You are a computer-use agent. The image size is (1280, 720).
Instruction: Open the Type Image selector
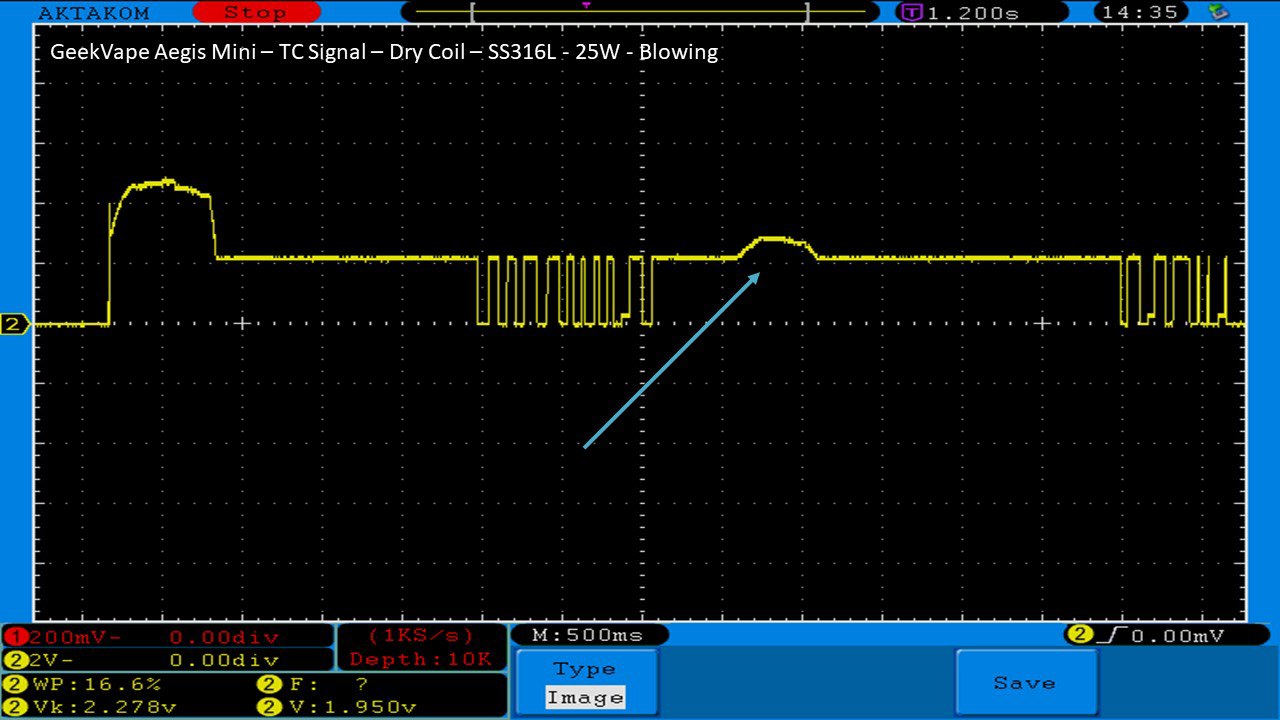tap(587, 684)
